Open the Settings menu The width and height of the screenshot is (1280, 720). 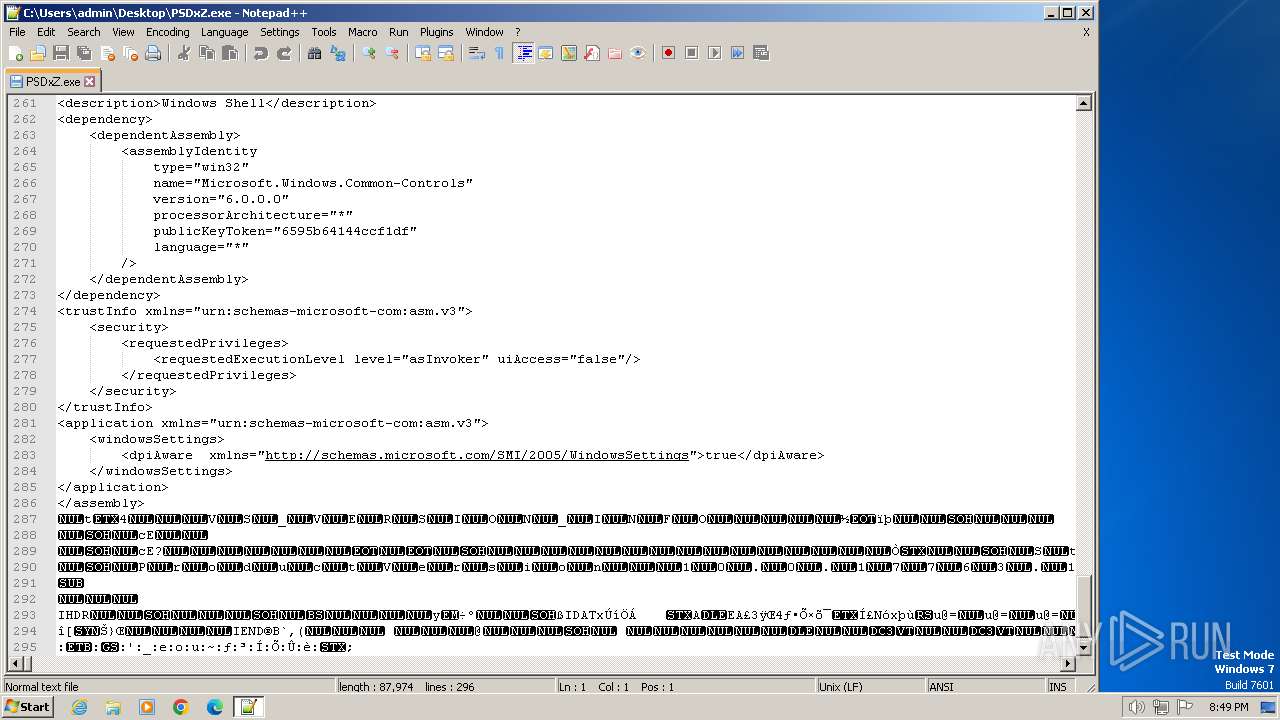pos(280,32)
